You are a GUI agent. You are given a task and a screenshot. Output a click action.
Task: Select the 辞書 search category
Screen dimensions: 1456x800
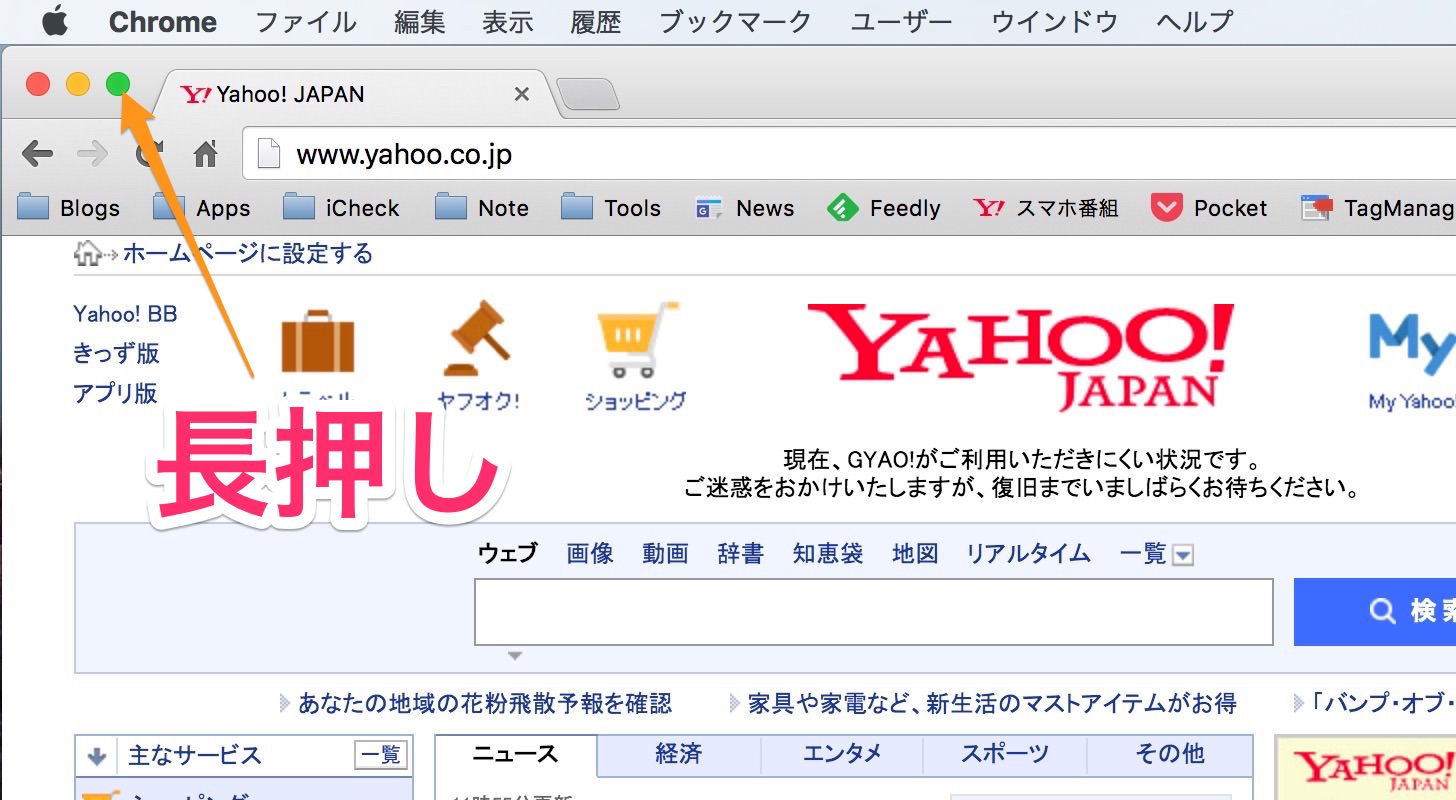tap(741, 553)
